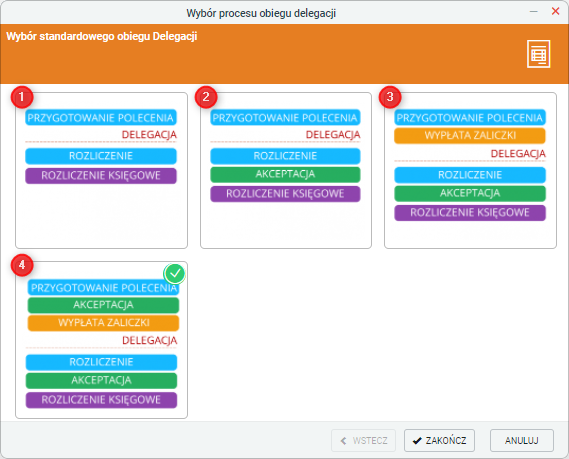Click the red number 4 badge
This screenshot has width=569, height=459.
click(22, 265)
